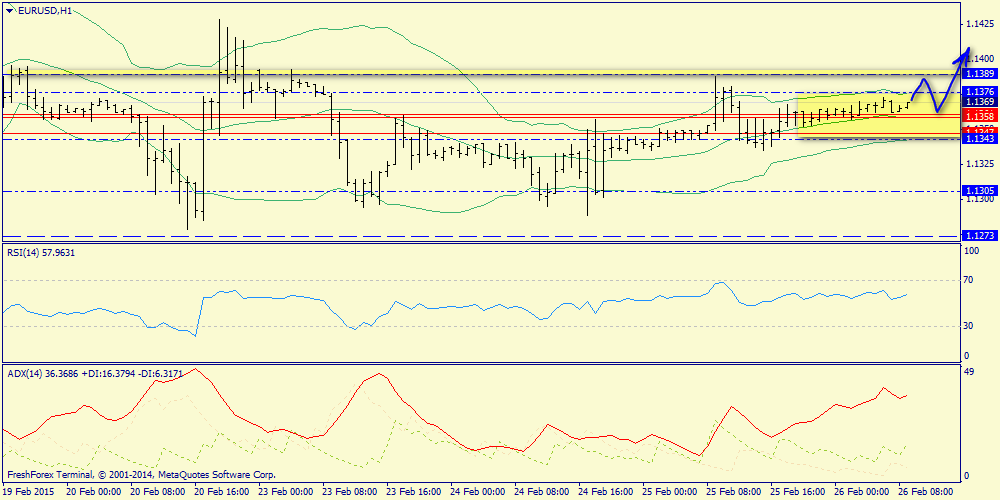Screen dimensions: 1000x500
Task: Click the 1.1369 current price tag
Action: (979, 102)
